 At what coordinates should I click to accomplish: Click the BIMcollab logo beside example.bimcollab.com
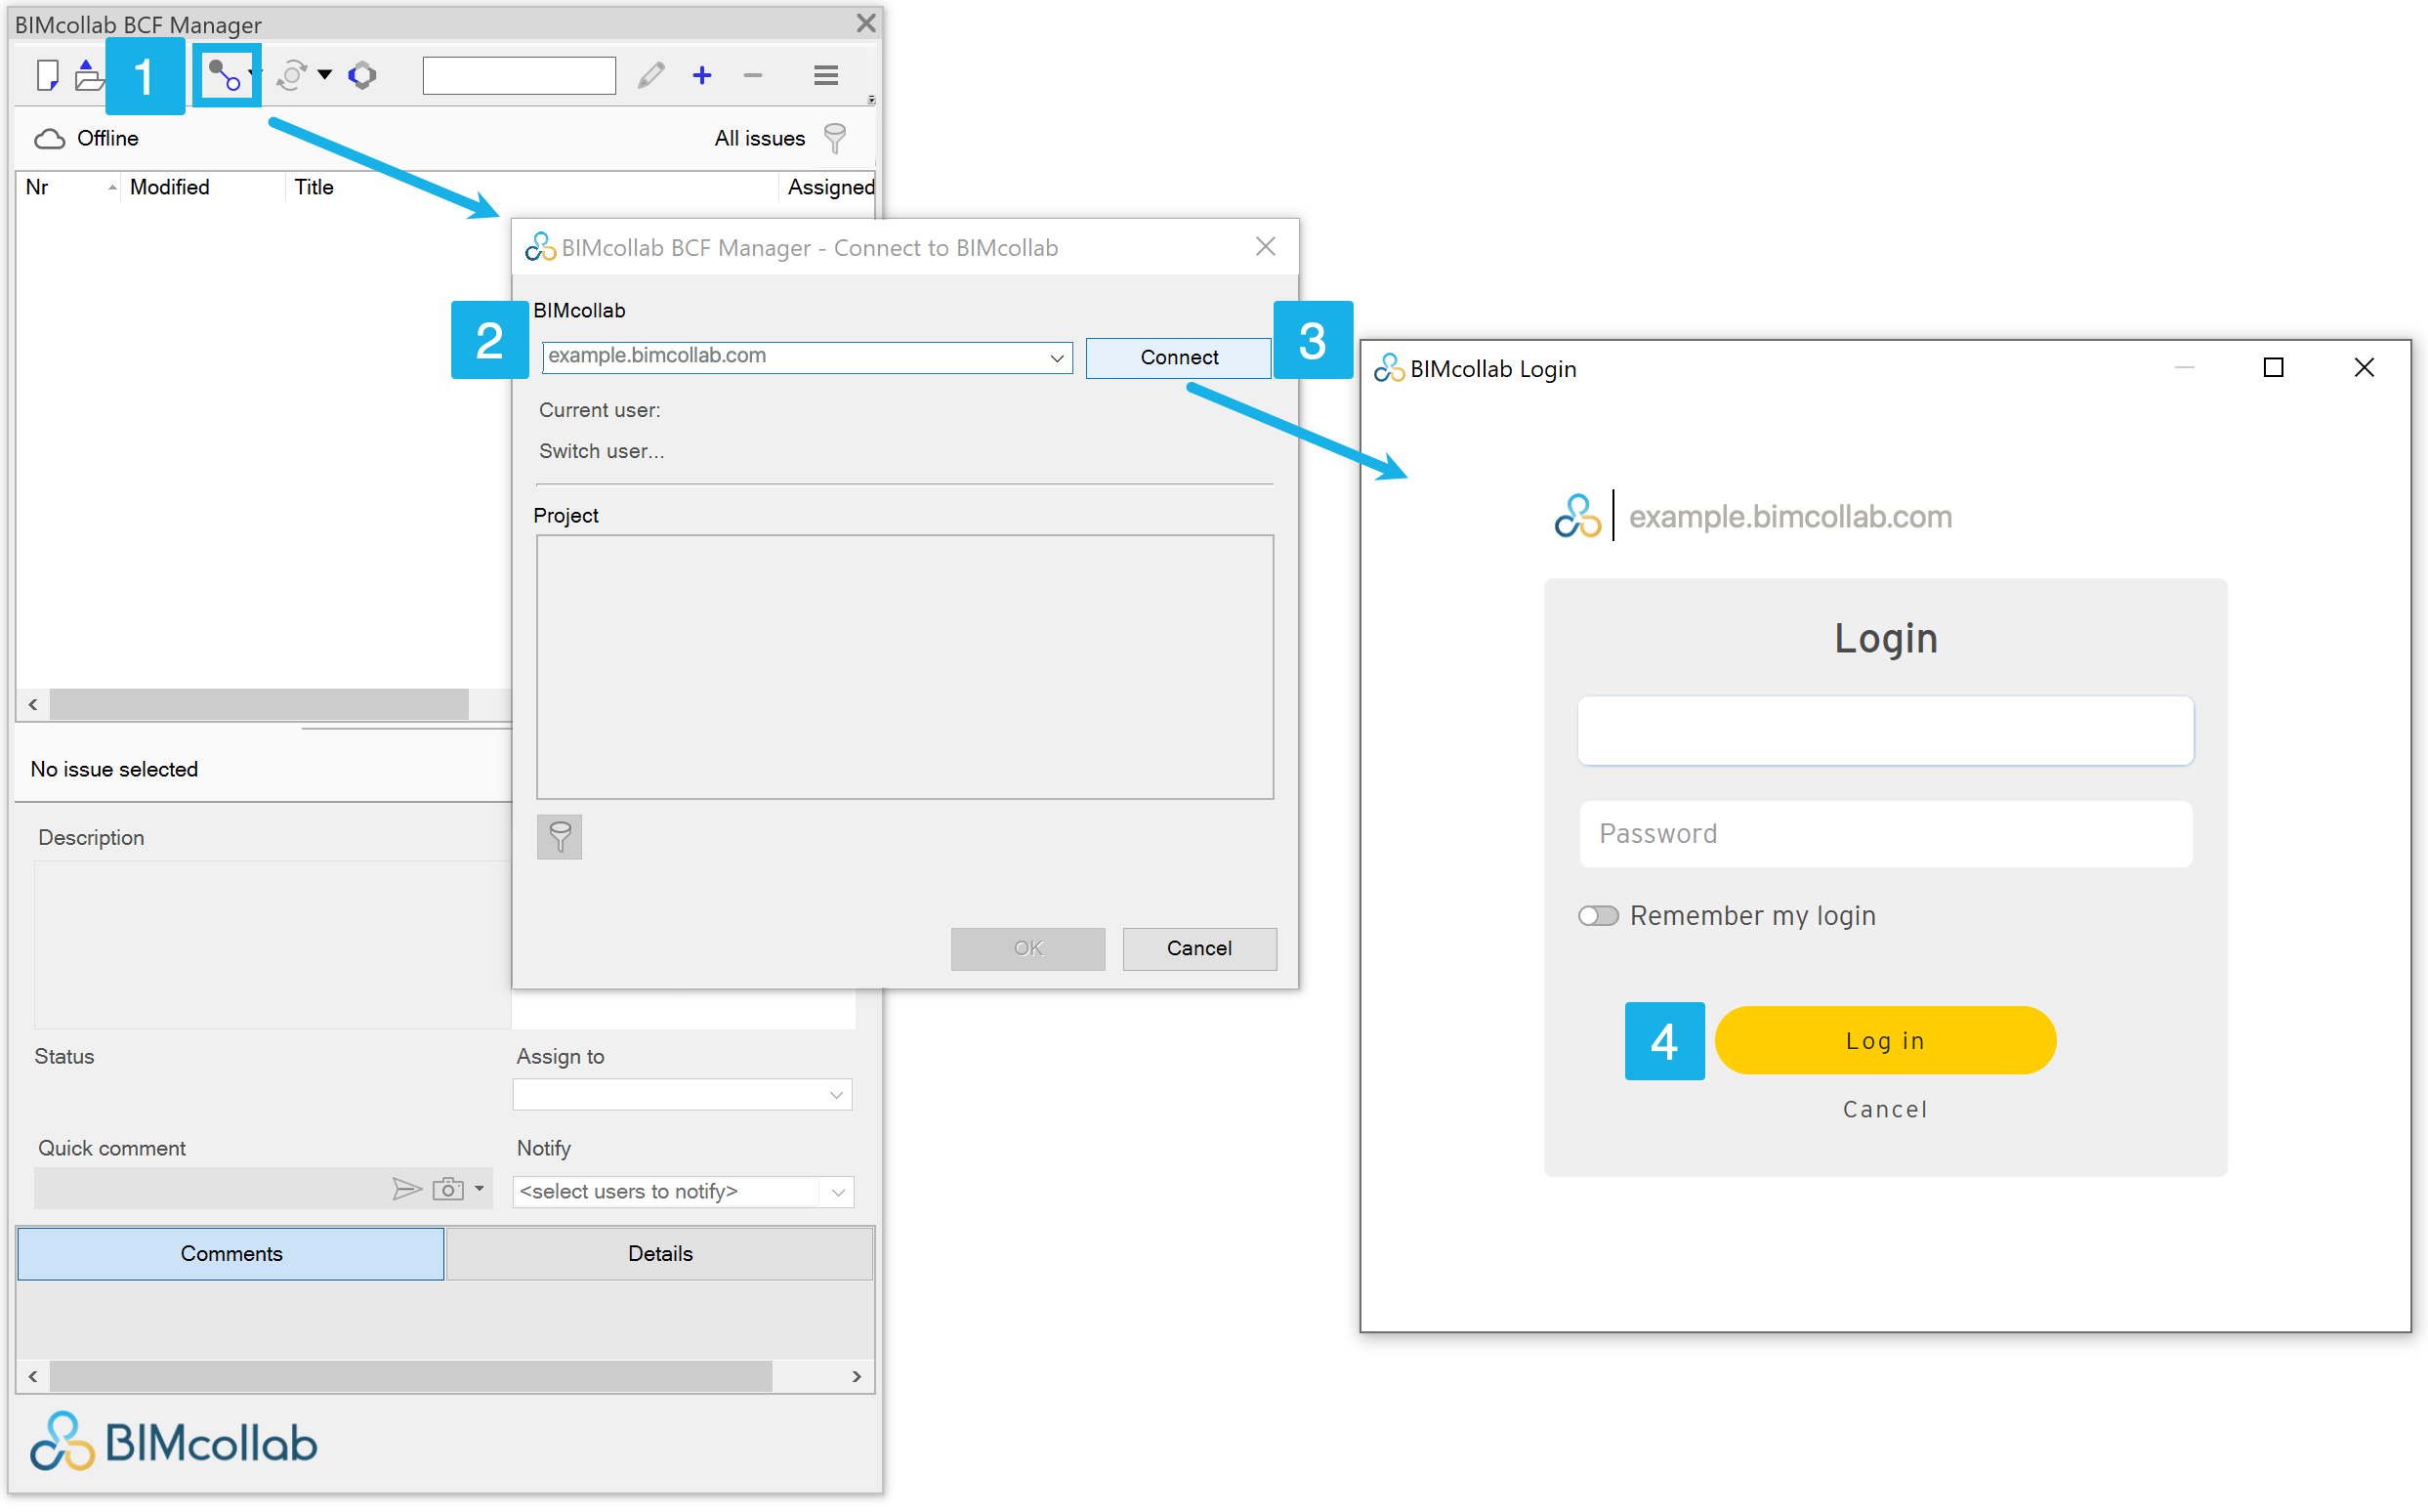pos(1578,516)
